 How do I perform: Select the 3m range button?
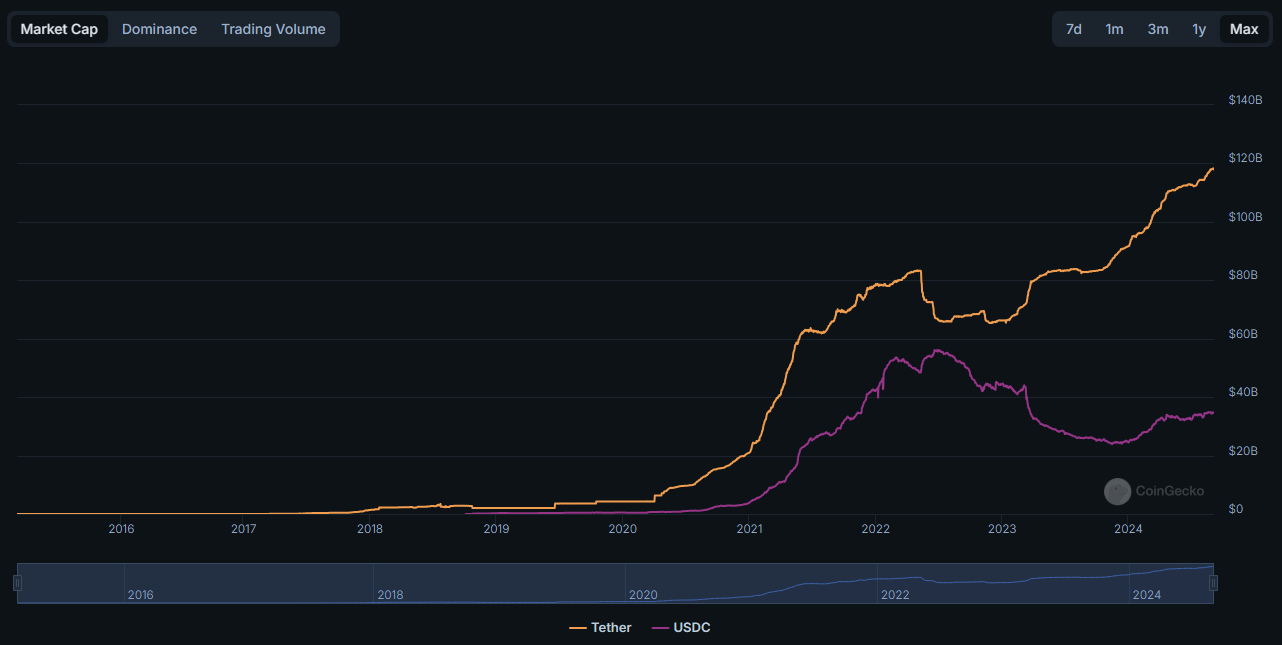[x=1157, y=29]
